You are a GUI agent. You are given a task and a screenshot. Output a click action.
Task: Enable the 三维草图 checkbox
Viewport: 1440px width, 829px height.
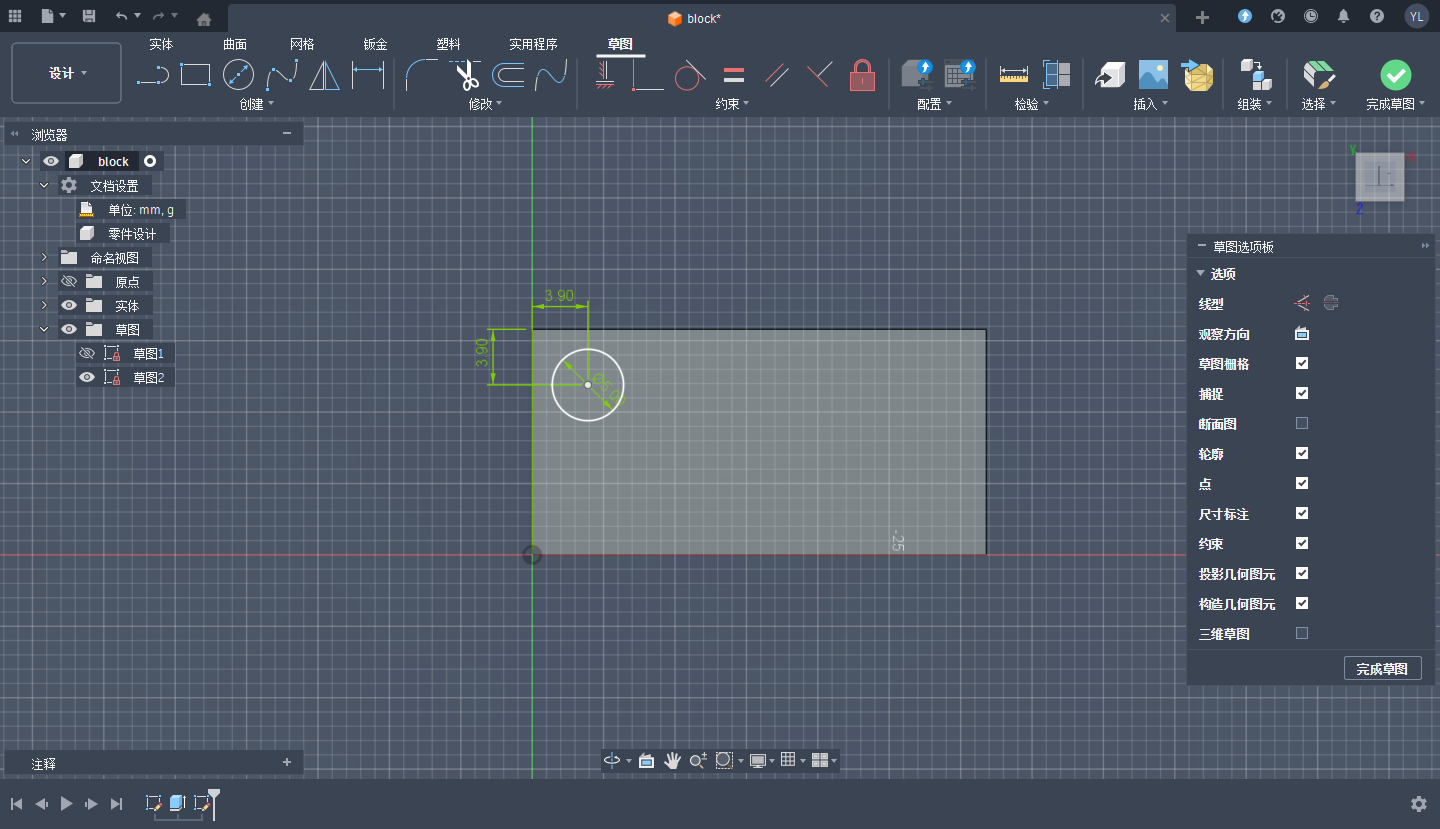click(x=1301, y=633)
